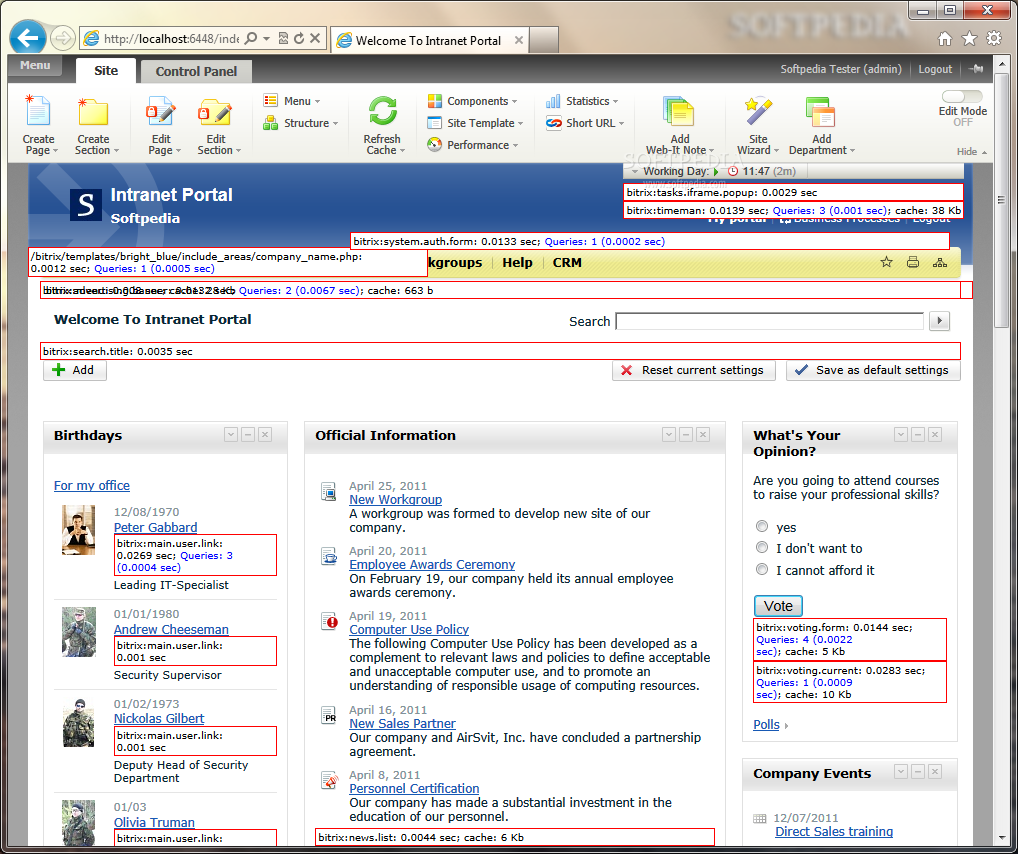Expand Working Day timer panel

635,171
